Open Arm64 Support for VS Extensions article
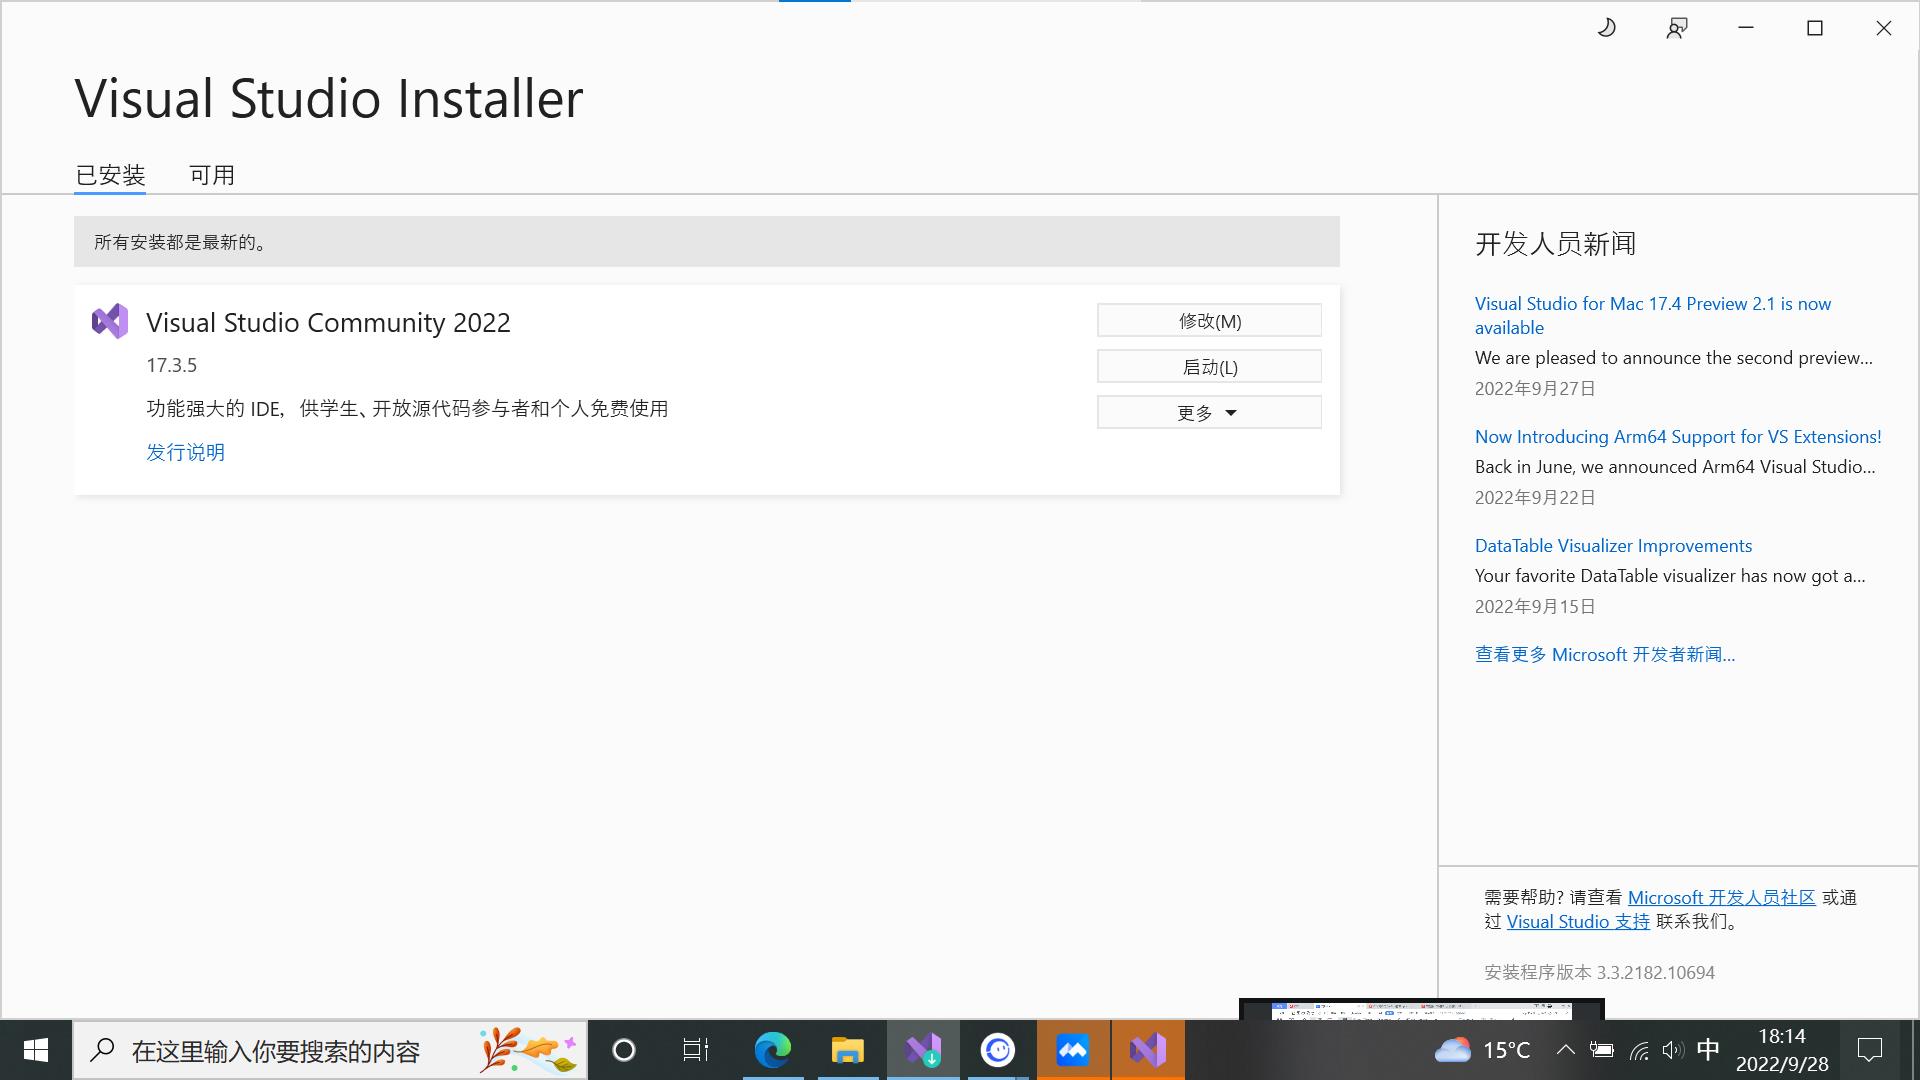Screen dimensions: 1920x1080 pyautogui.click(x=1678, y=436)
